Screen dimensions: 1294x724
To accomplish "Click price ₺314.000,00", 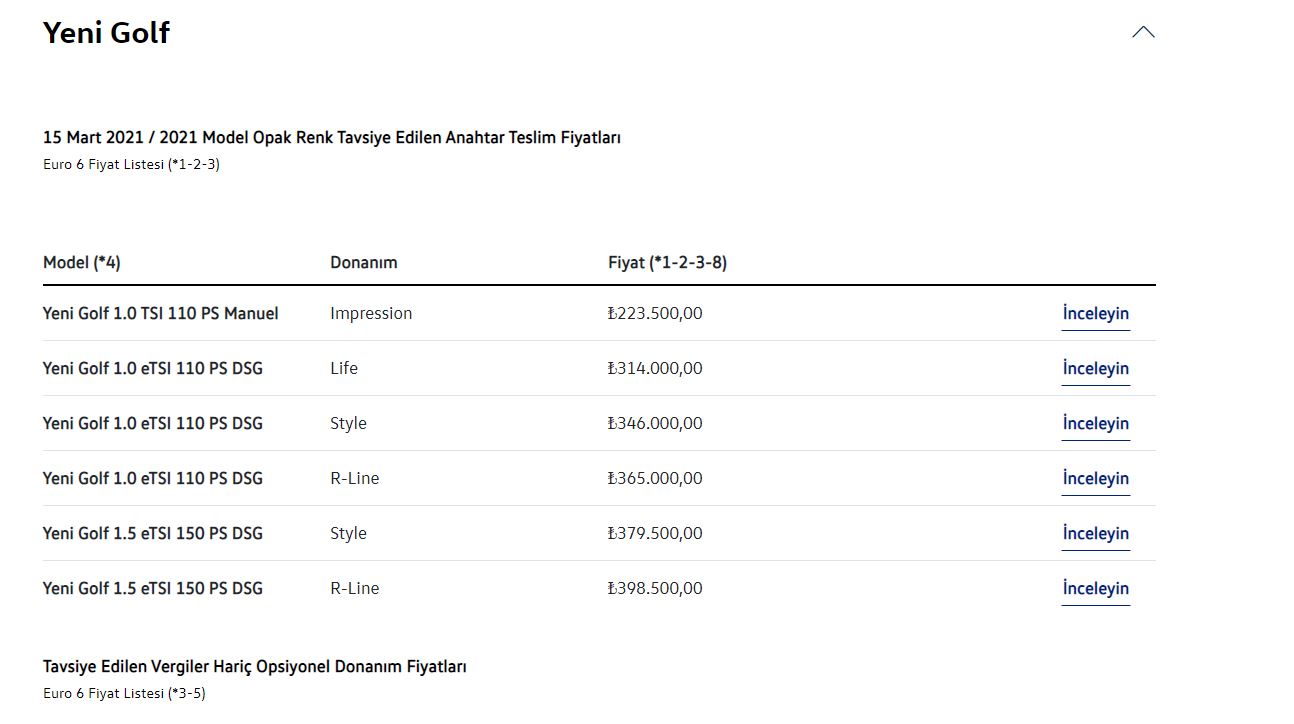I will click(655, 368).
